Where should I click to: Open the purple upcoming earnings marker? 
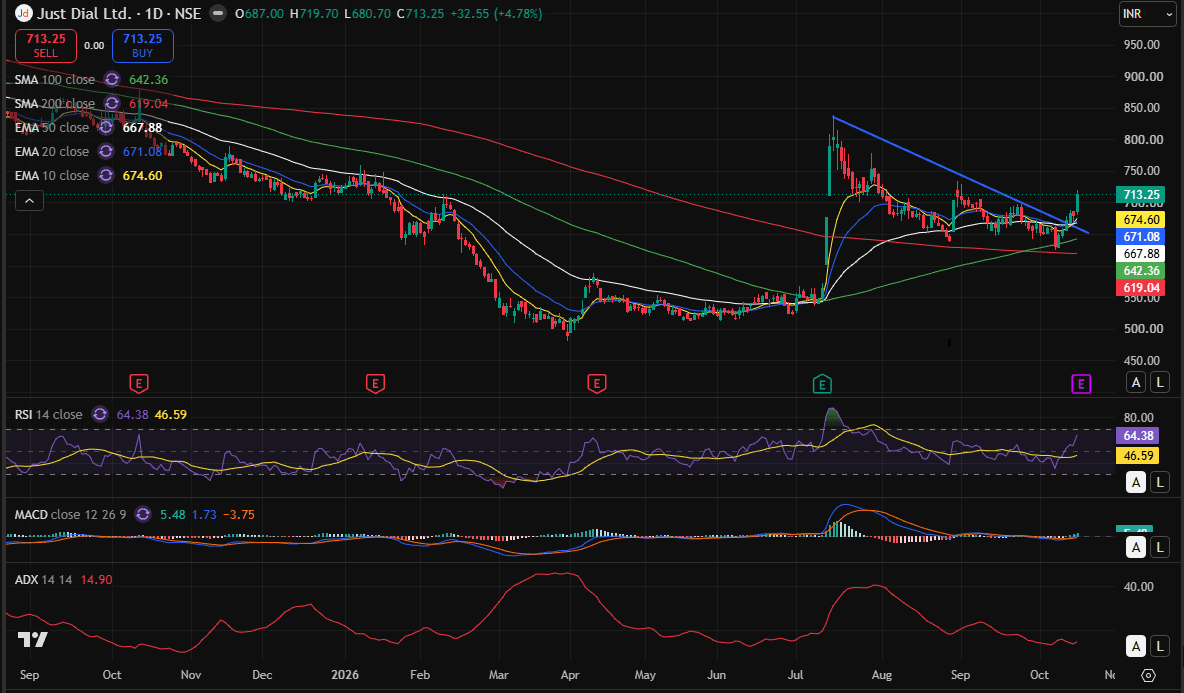coord(1081,384)
